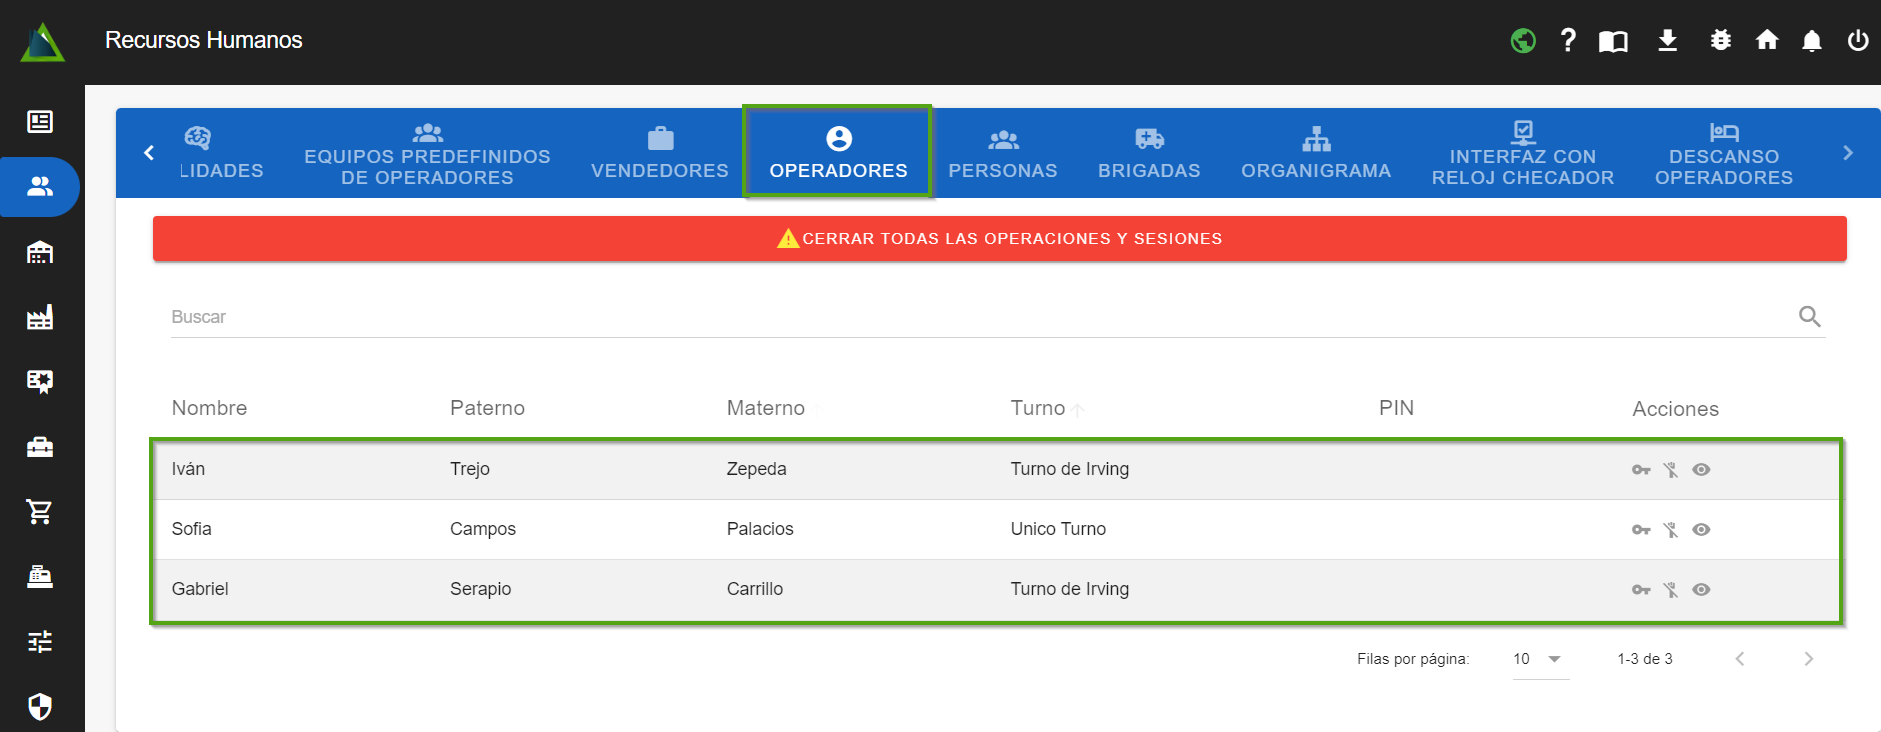Screen dimensions: 1881x732
Task: Click the download icon in top bar
Action: click(1667, 40)
